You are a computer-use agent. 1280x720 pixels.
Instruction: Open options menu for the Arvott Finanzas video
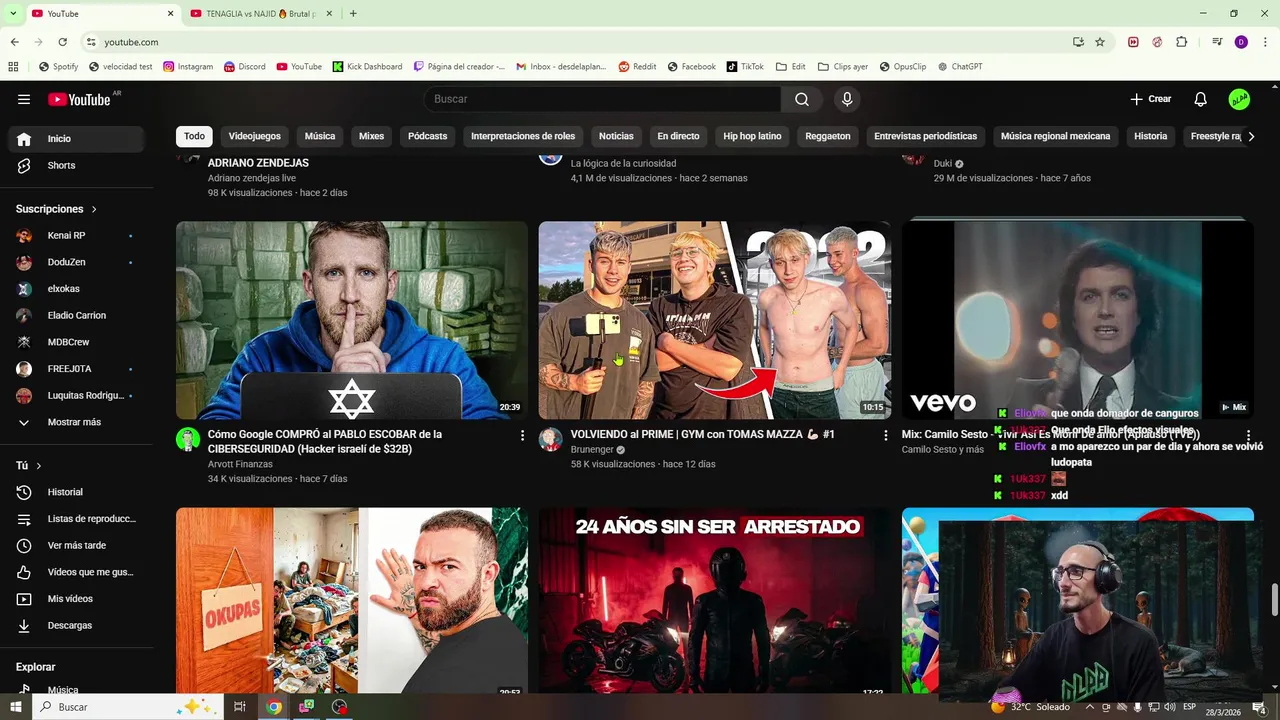(x=522, y=435)
